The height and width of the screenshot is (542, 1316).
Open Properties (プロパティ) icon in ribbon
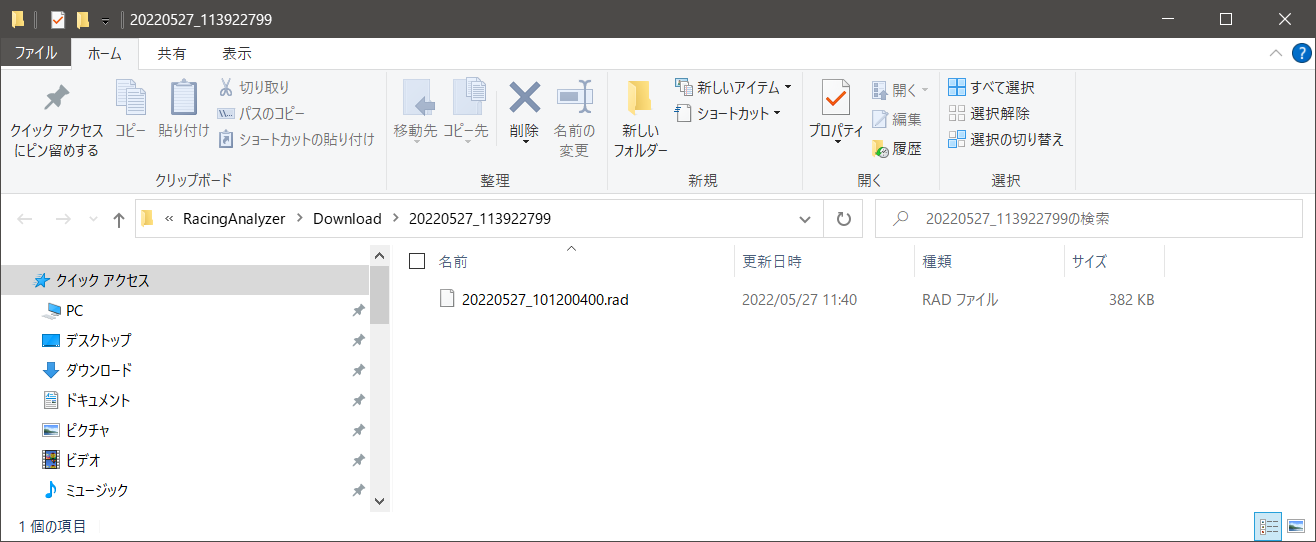835,100
